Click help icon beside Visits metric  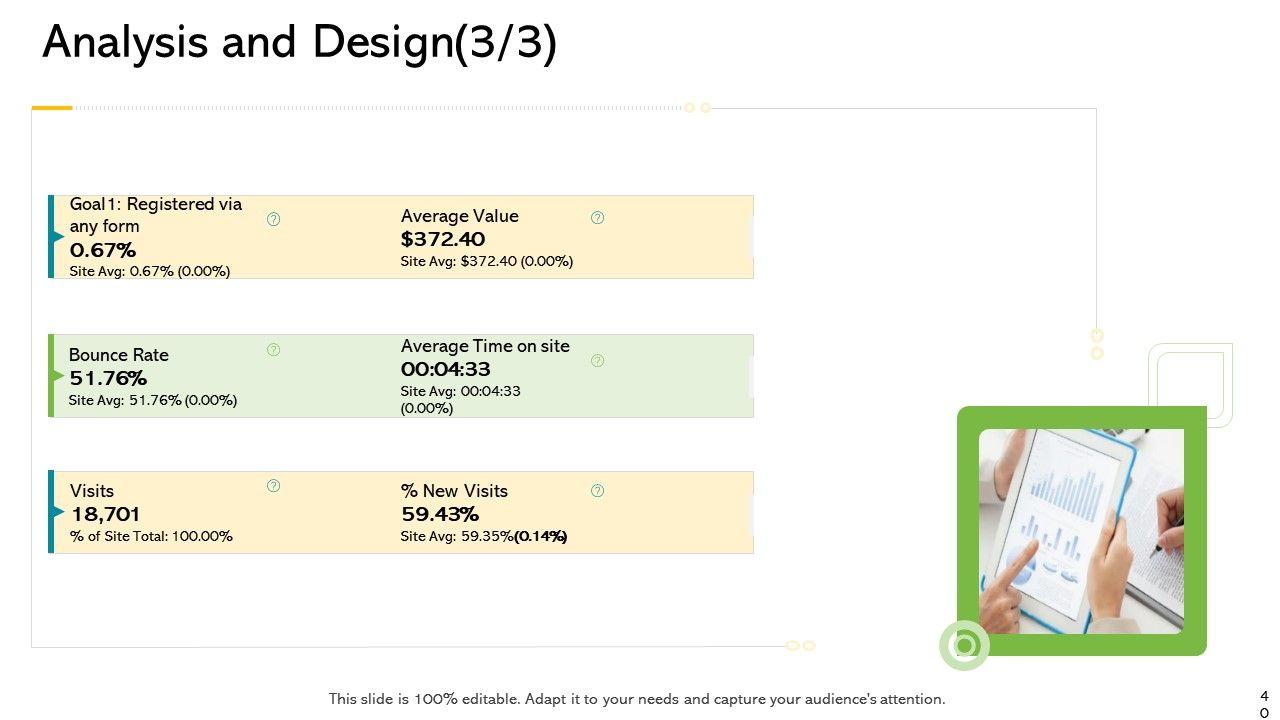(273, 486)
